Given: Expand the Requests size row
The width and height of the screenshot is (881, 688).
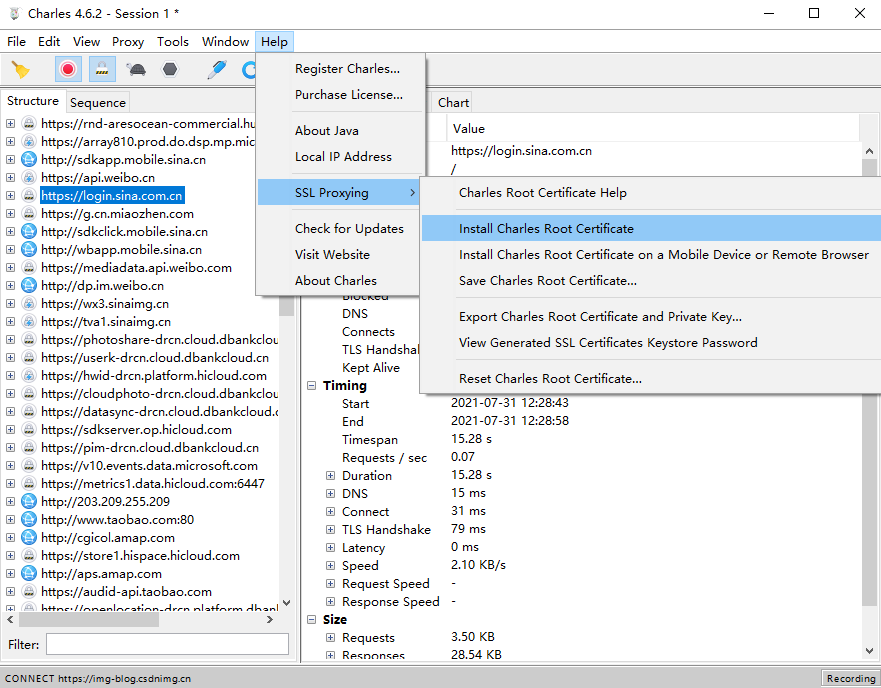Looking at the screenshot, I should 330,637.
